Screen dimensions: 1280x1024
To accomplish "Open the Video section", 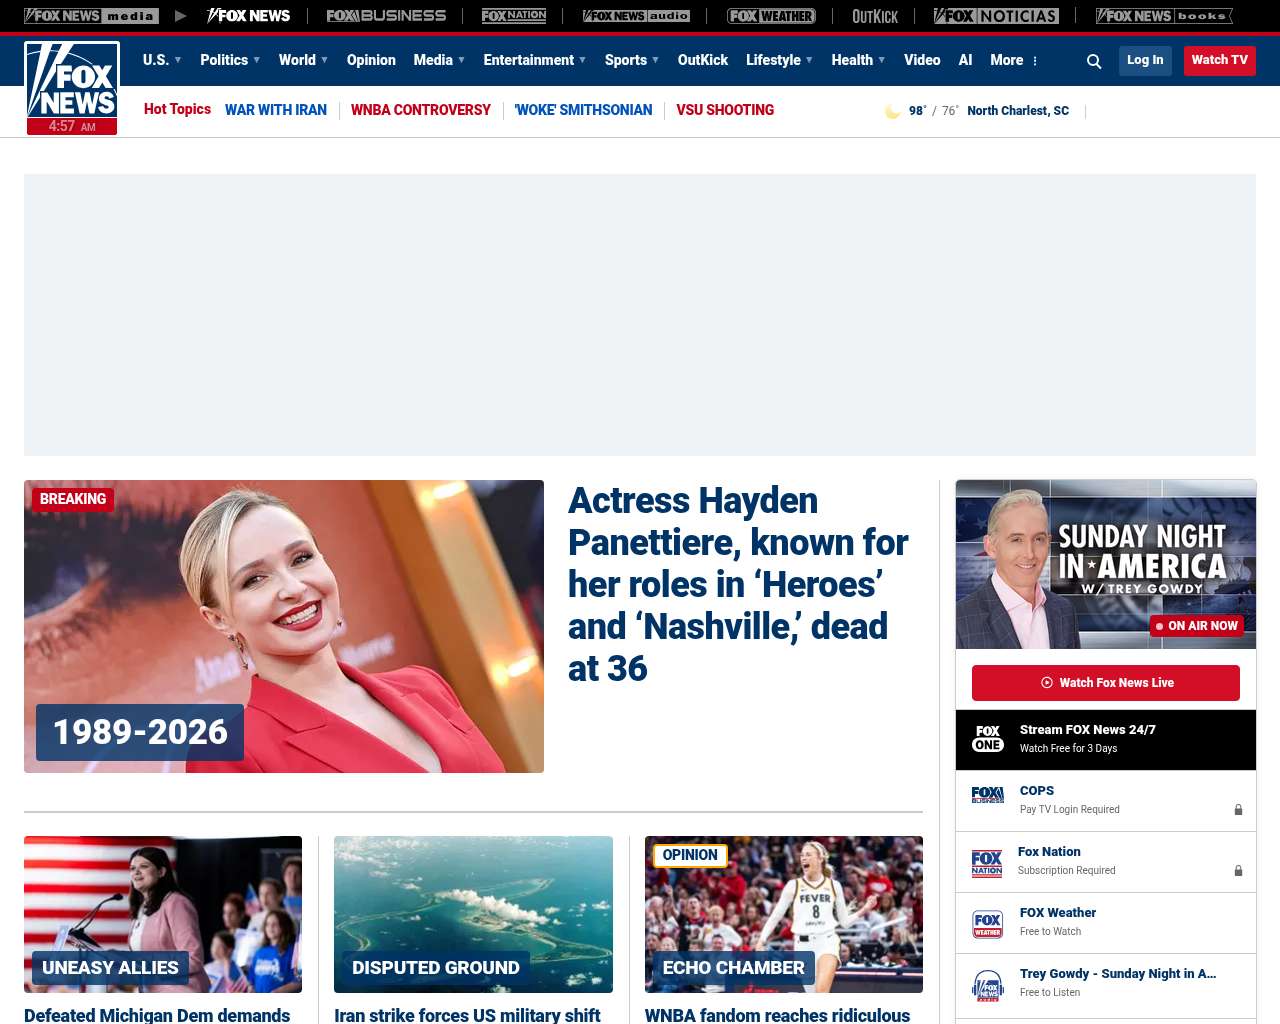I will pyautogui.click(x=922, y=60).
